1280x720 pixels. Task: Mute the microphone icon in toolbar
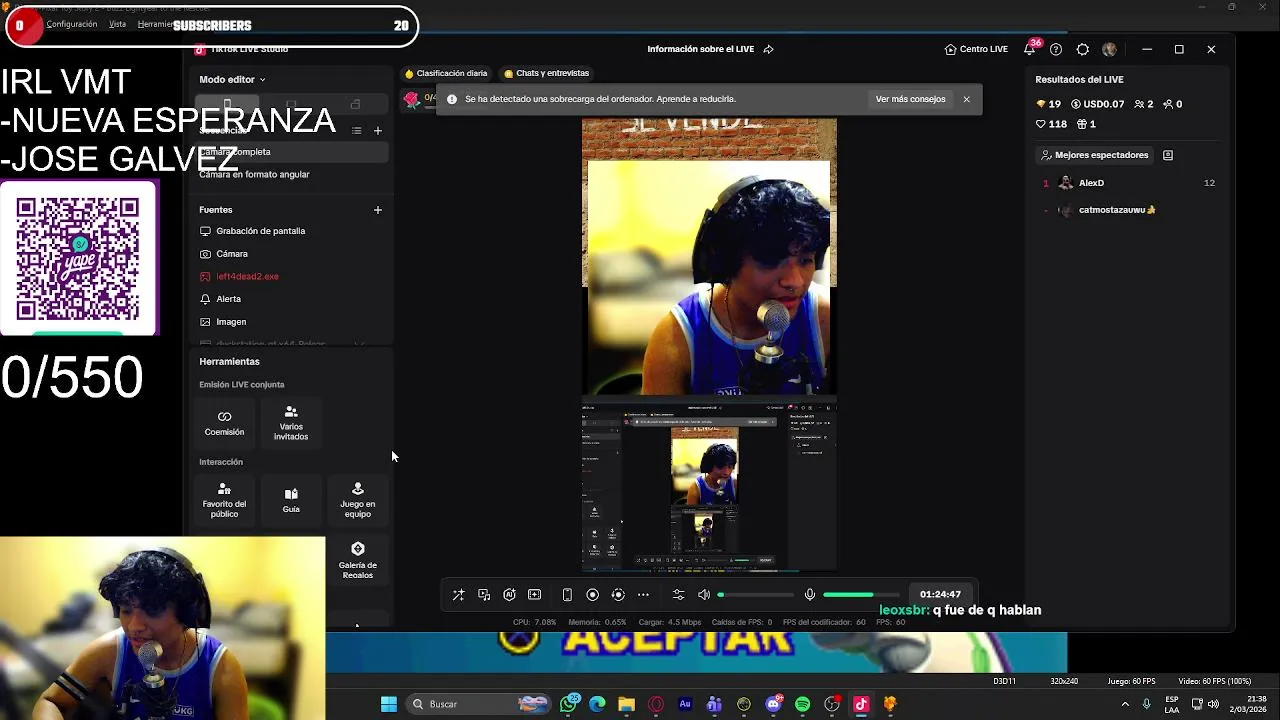click(x=810, y=595)
